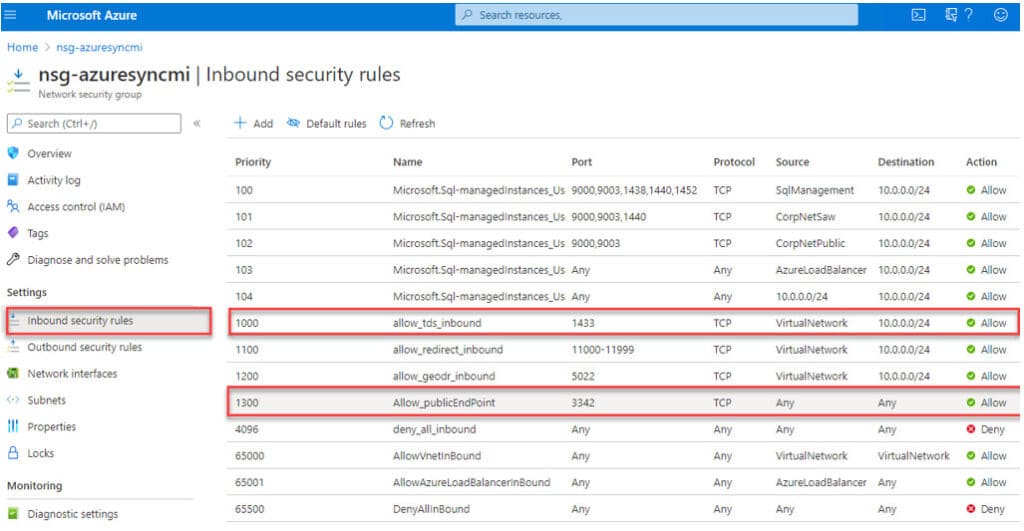Image resolution: width=1024 pixels, height=531 pixels.
Task: Click the Access control (IAM) icon
Action: point(13,206)
